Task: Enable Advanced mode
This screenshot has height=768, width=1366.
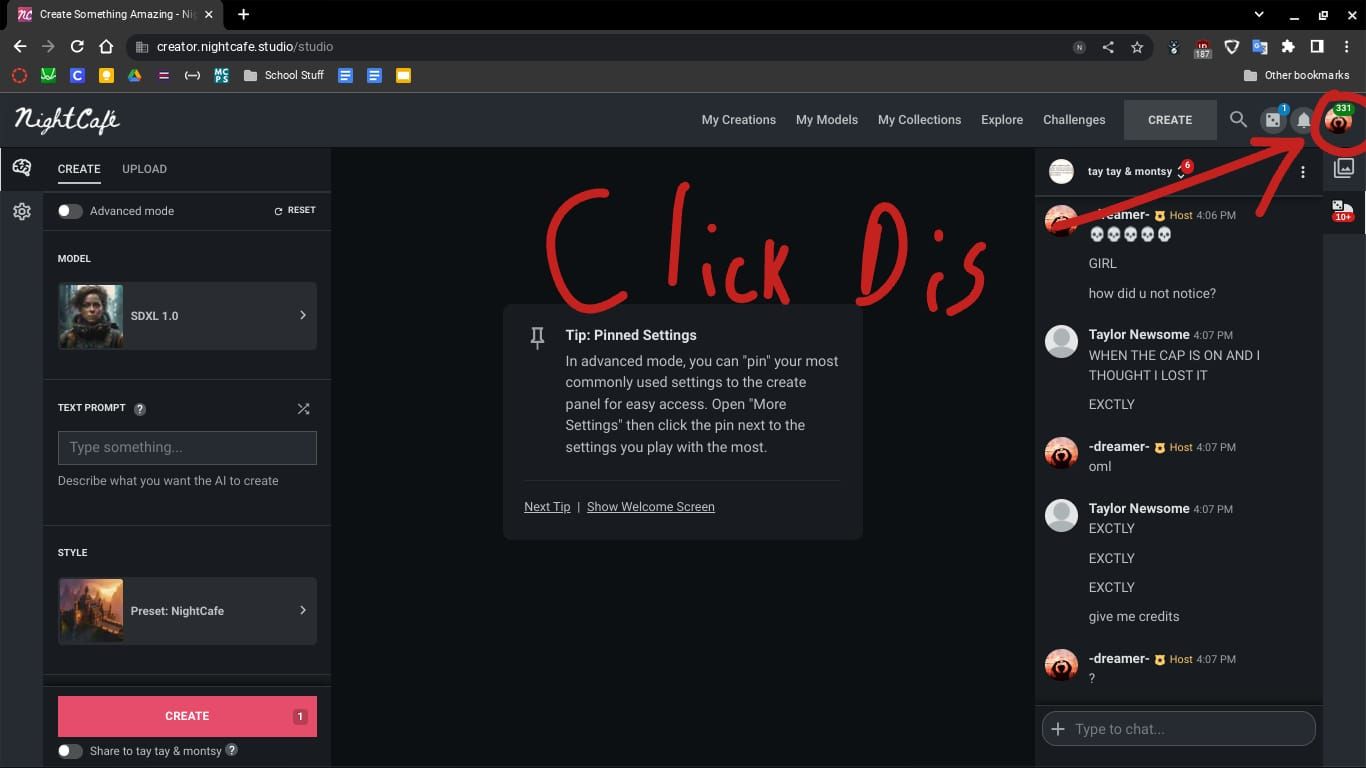Action: click(x=69, y=211)
